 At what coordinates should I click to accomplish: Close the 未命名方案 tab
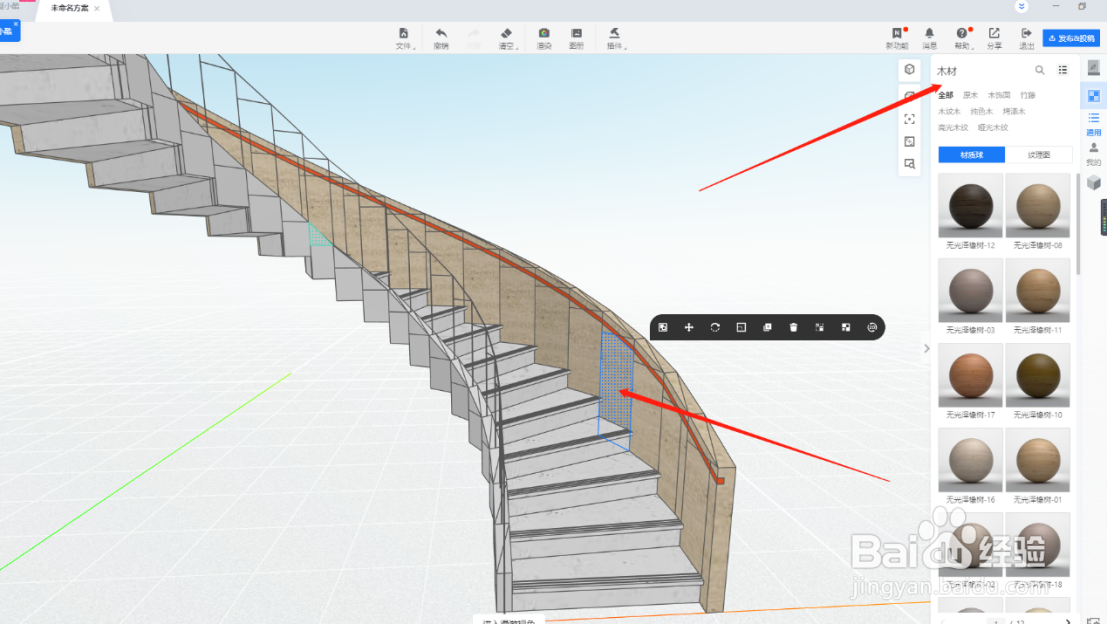point(97,8)
